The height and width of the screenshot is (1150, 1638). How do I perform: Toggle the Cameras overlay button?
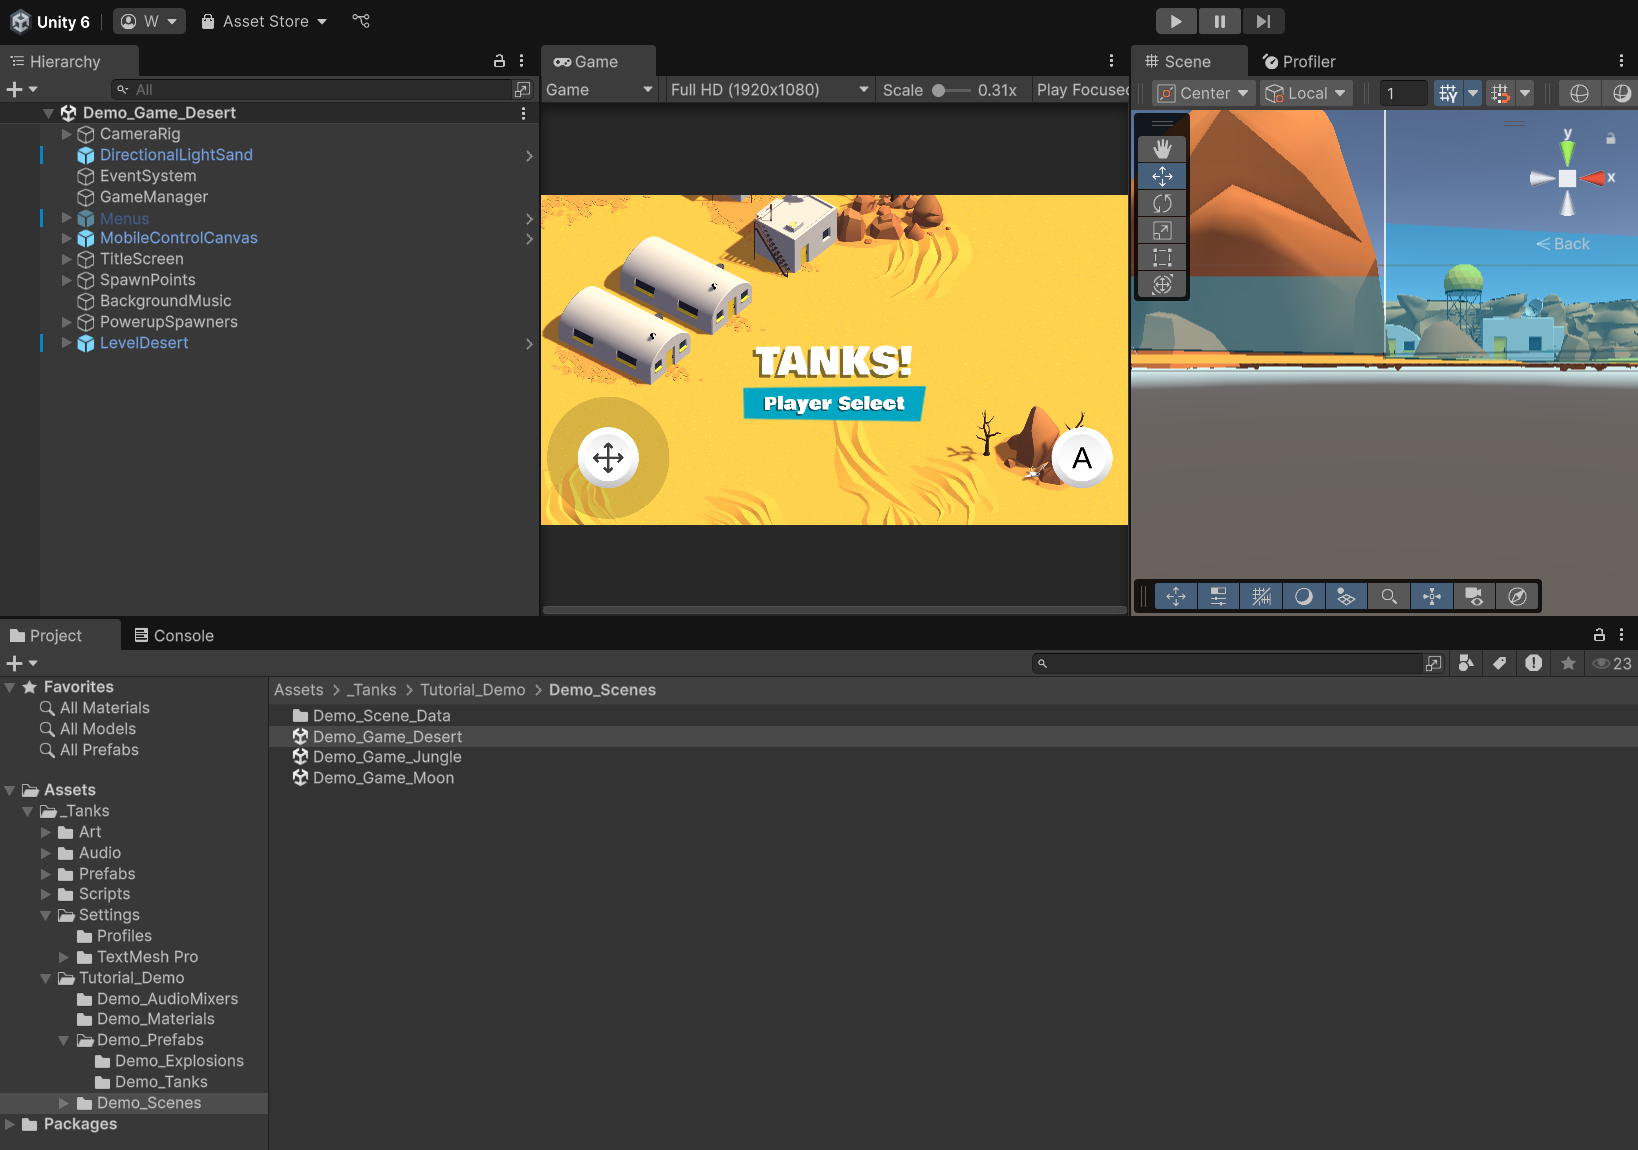click(x=1474, y=596)
